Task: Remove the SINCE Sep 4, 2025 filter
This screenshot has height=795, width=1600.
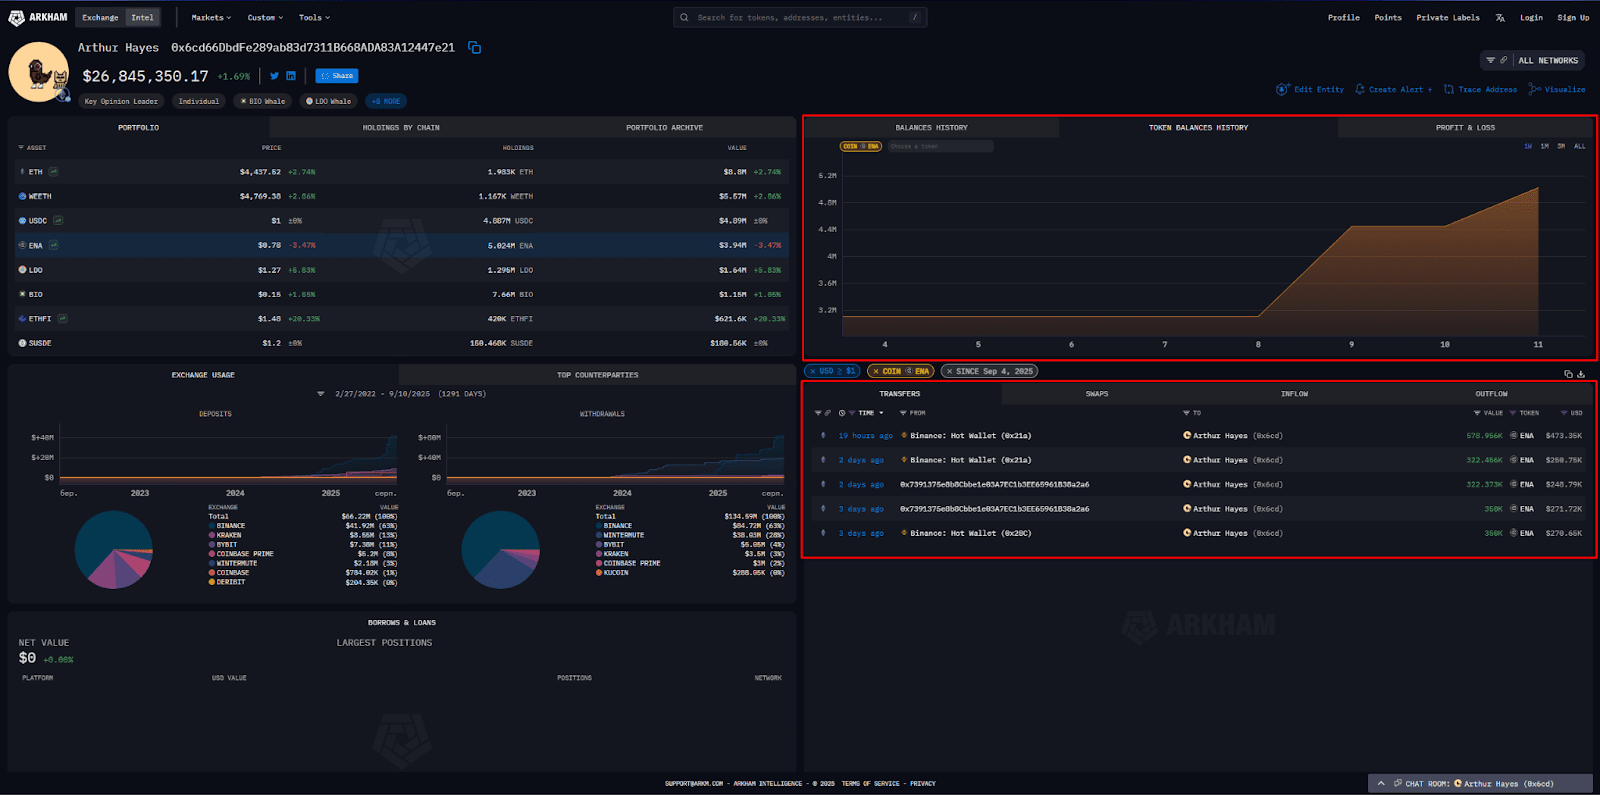Action: [949, 371]
